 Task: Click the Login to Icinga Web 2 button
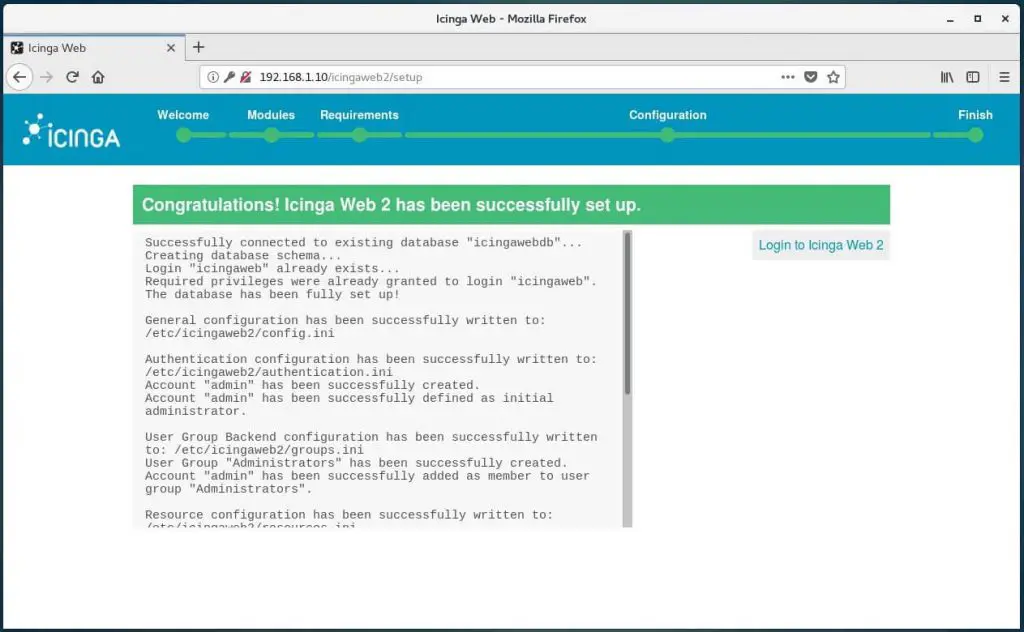click(821, 245)
